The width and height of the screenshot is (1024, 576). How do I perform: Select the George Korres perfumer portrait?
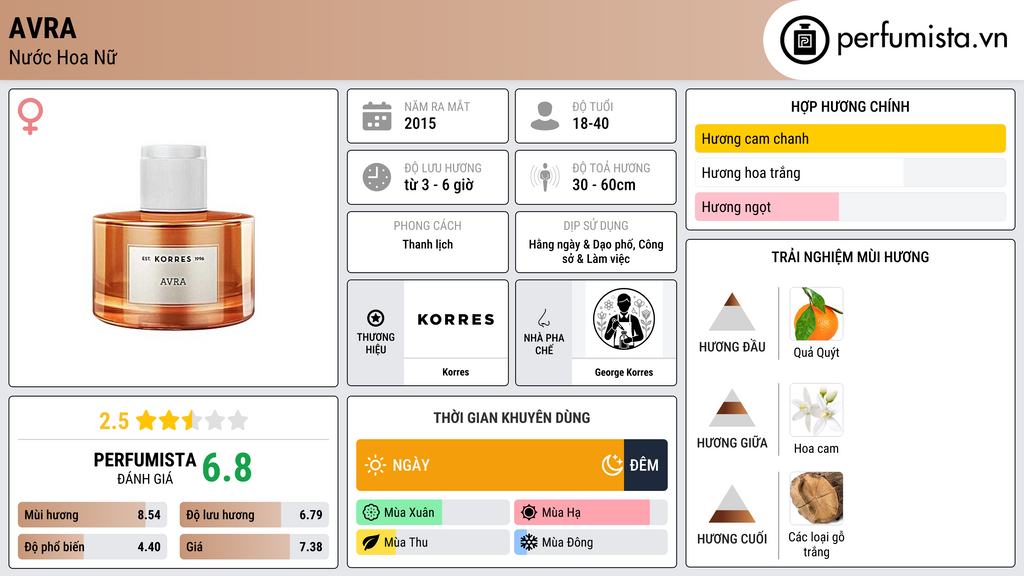tap(624, 319)
